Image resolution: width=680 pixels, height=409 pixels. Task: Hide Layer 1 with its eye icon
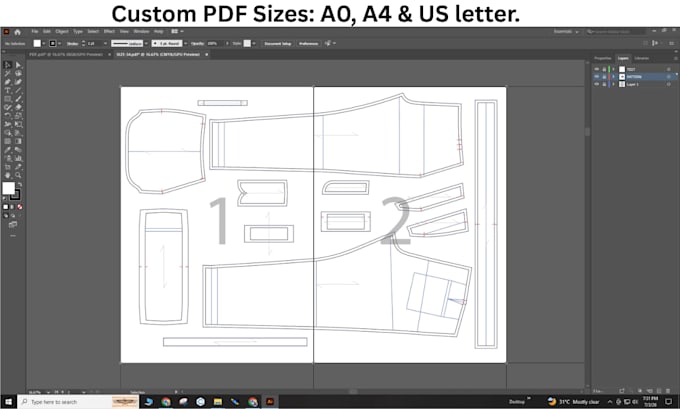click(597, 84)
